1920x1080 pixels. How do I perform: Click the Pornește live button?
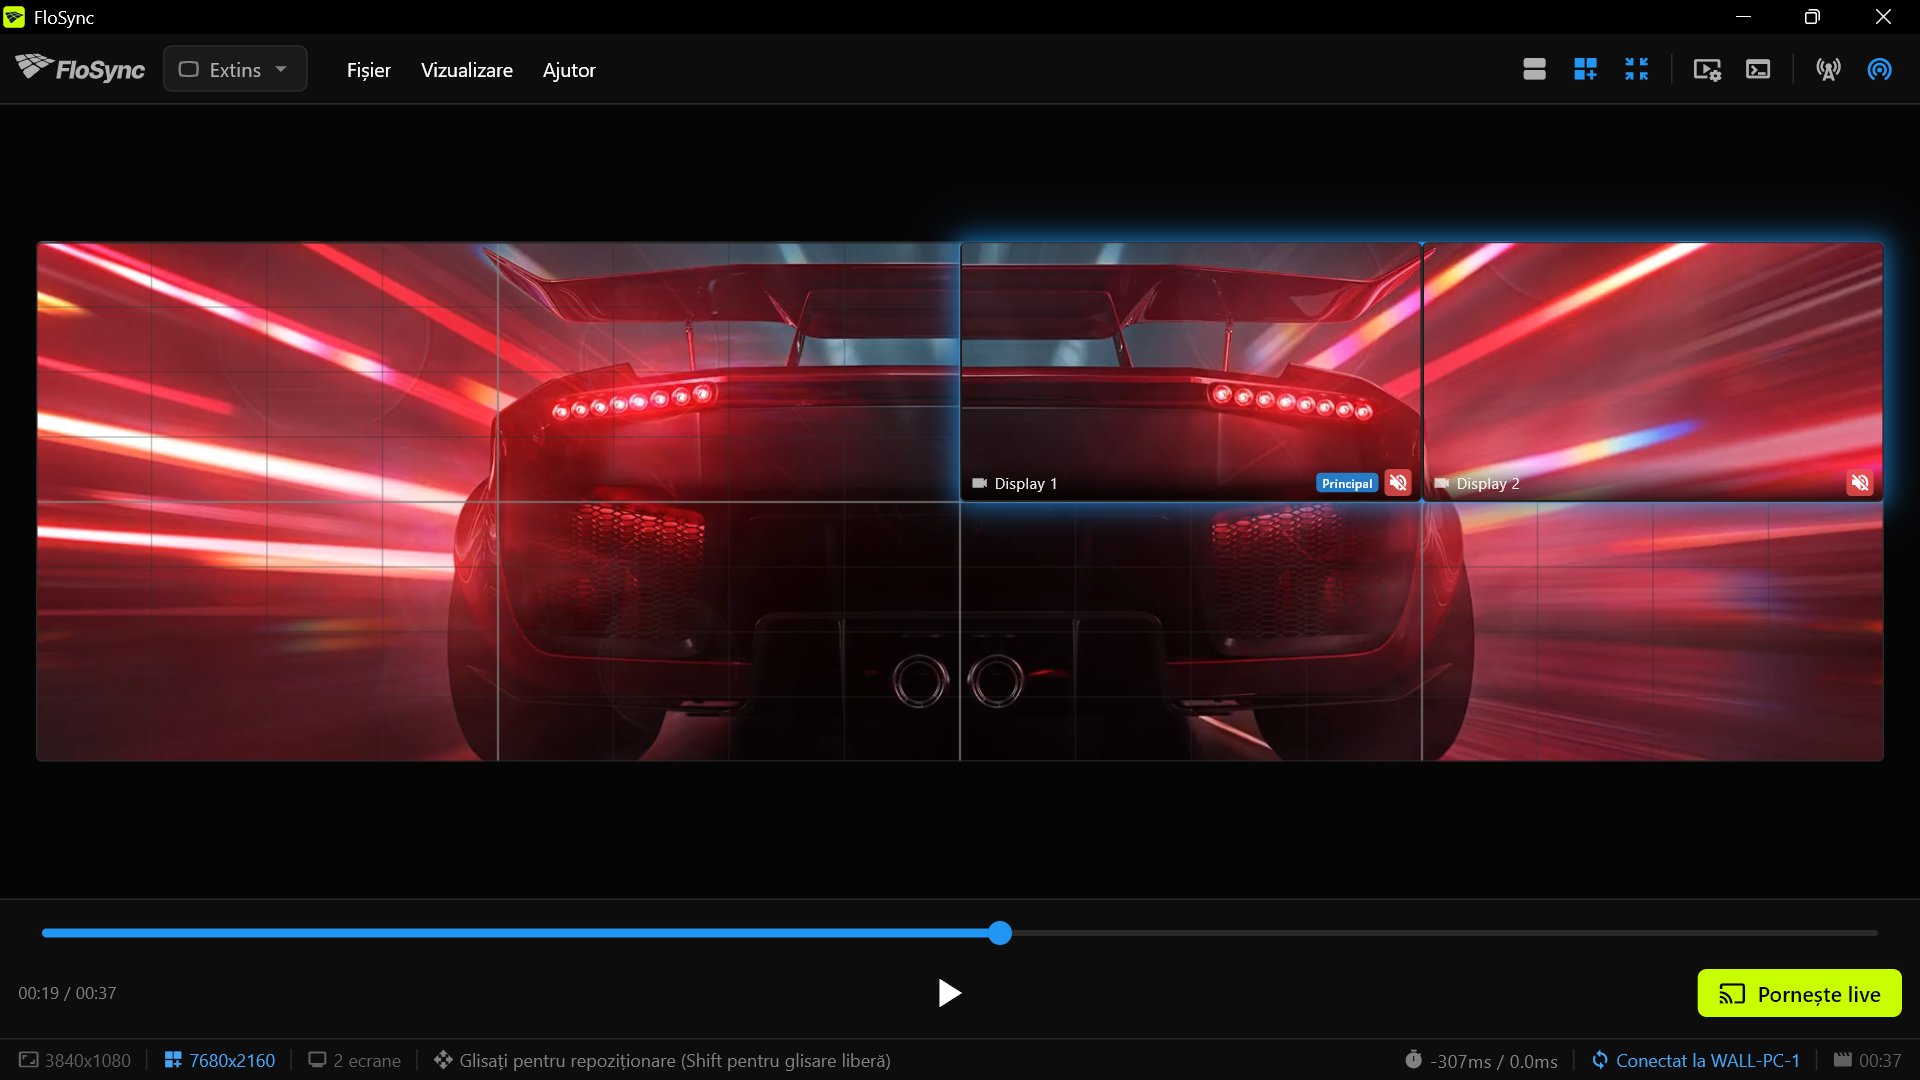[1799, 993]
